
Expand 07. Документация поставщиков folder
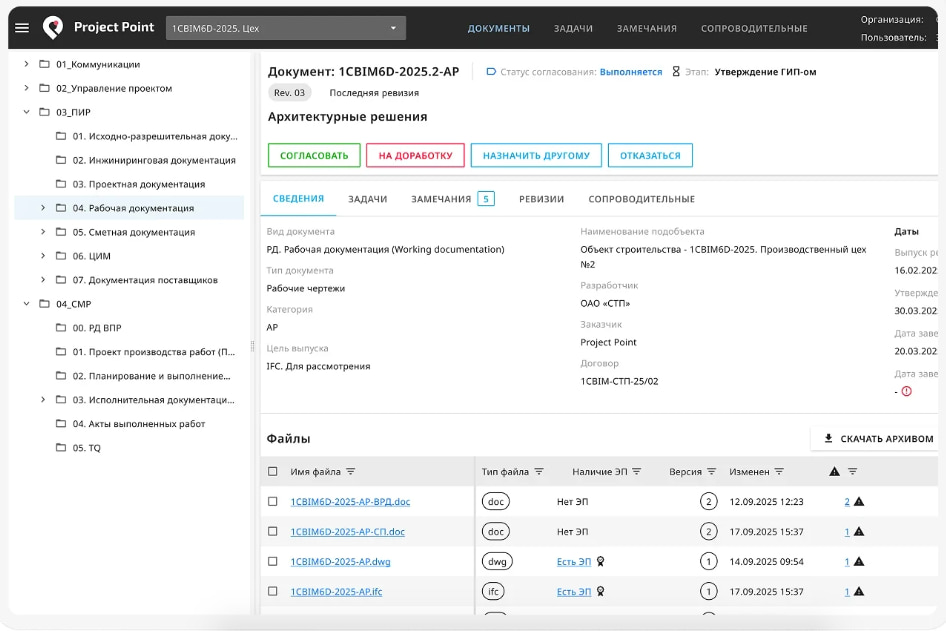(43, 280)
